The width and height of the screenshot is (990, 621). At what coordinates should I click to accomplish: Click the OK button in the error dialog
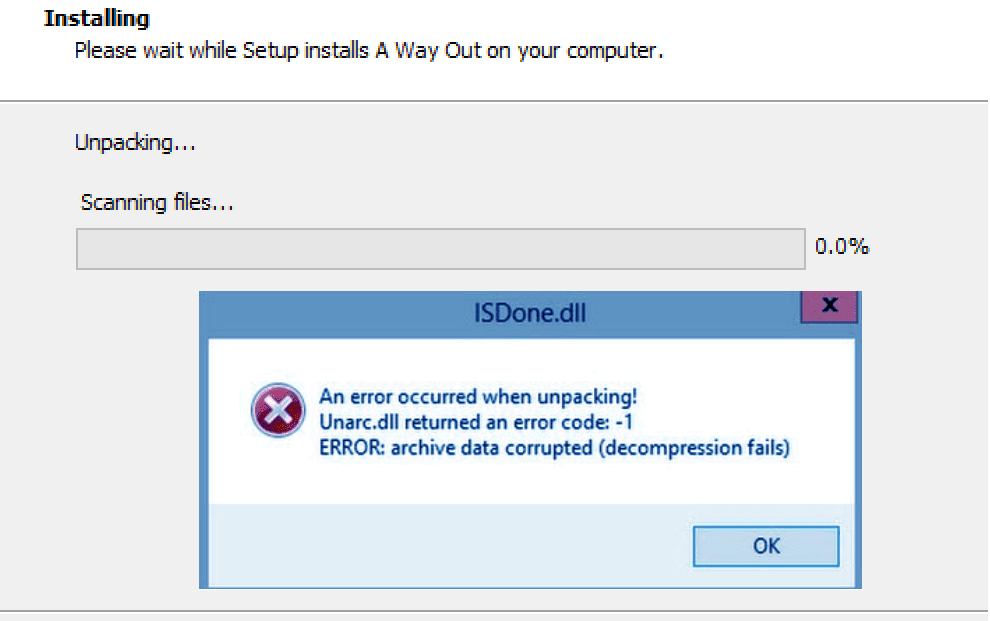coord(766,546)
